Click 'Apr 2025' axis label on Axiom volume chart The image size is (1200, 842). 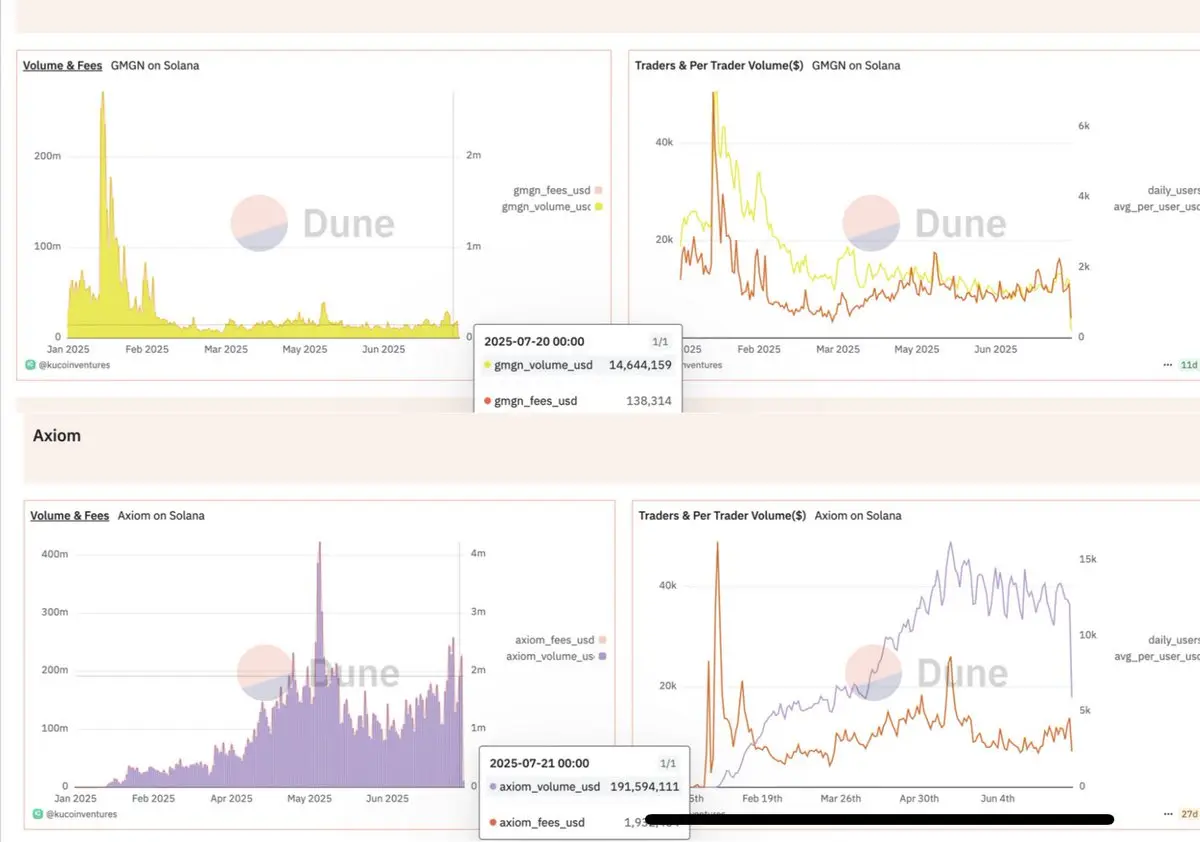click(x=232, y=799)
